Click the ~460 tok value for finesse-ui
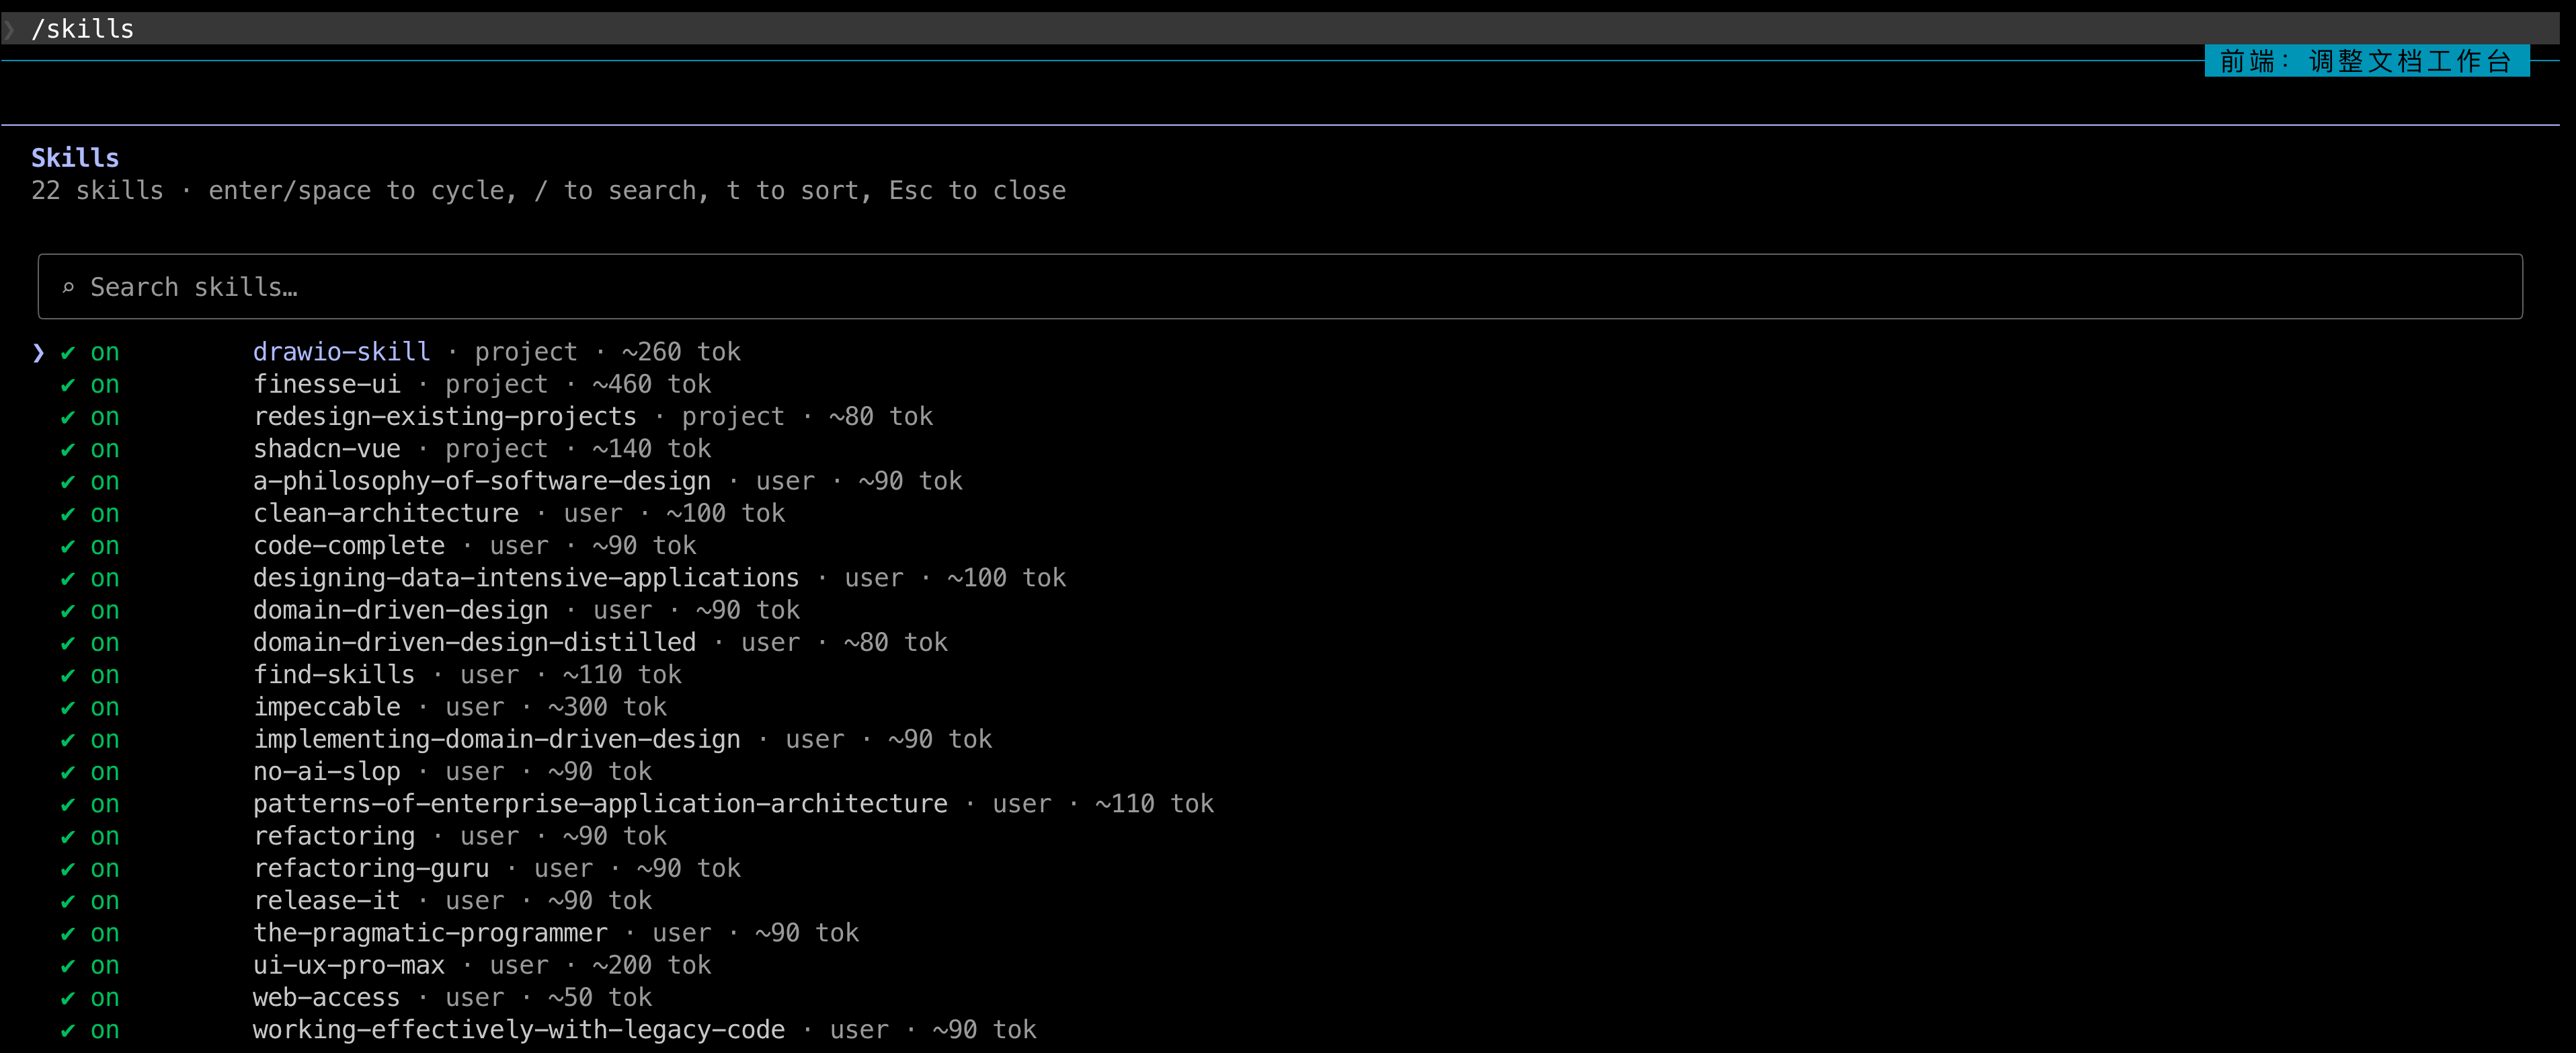The image size is (2576, 1053). click(652, 385)
